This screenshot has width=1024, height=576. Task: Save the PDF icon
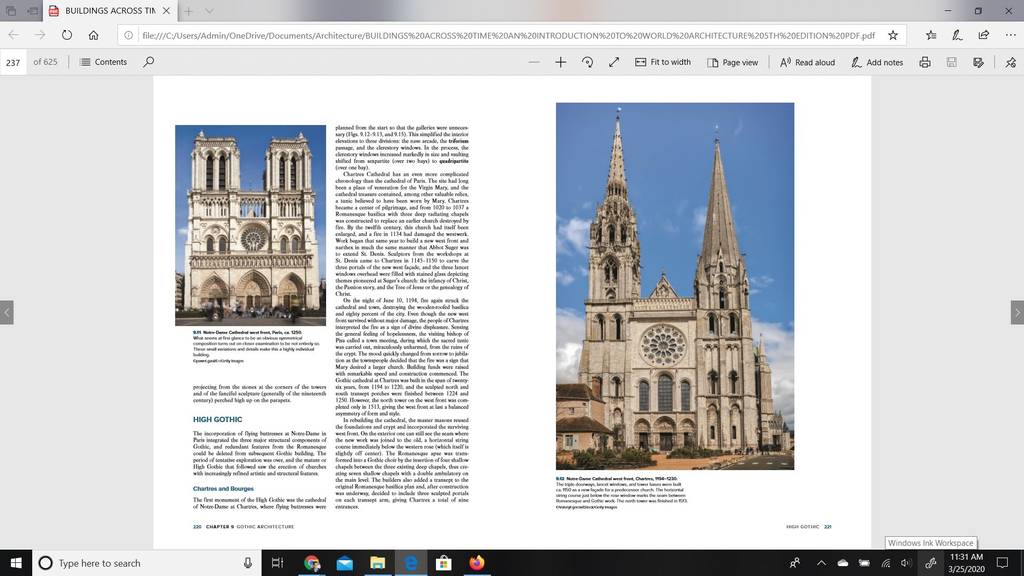coord(952,62)
